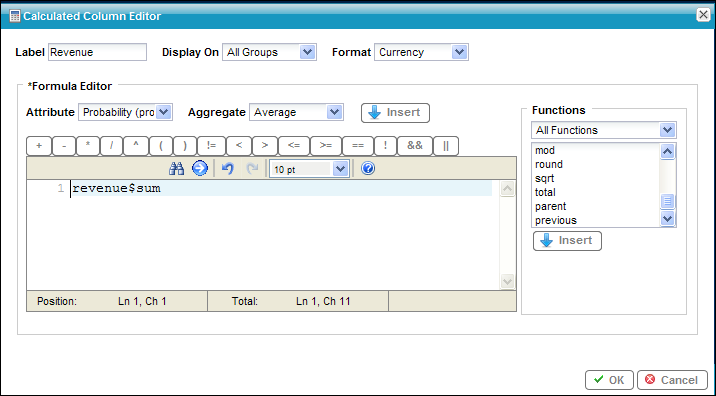Insert the plus operator
The height and width of the screenshot is (396, 716).
pos(39,146)
